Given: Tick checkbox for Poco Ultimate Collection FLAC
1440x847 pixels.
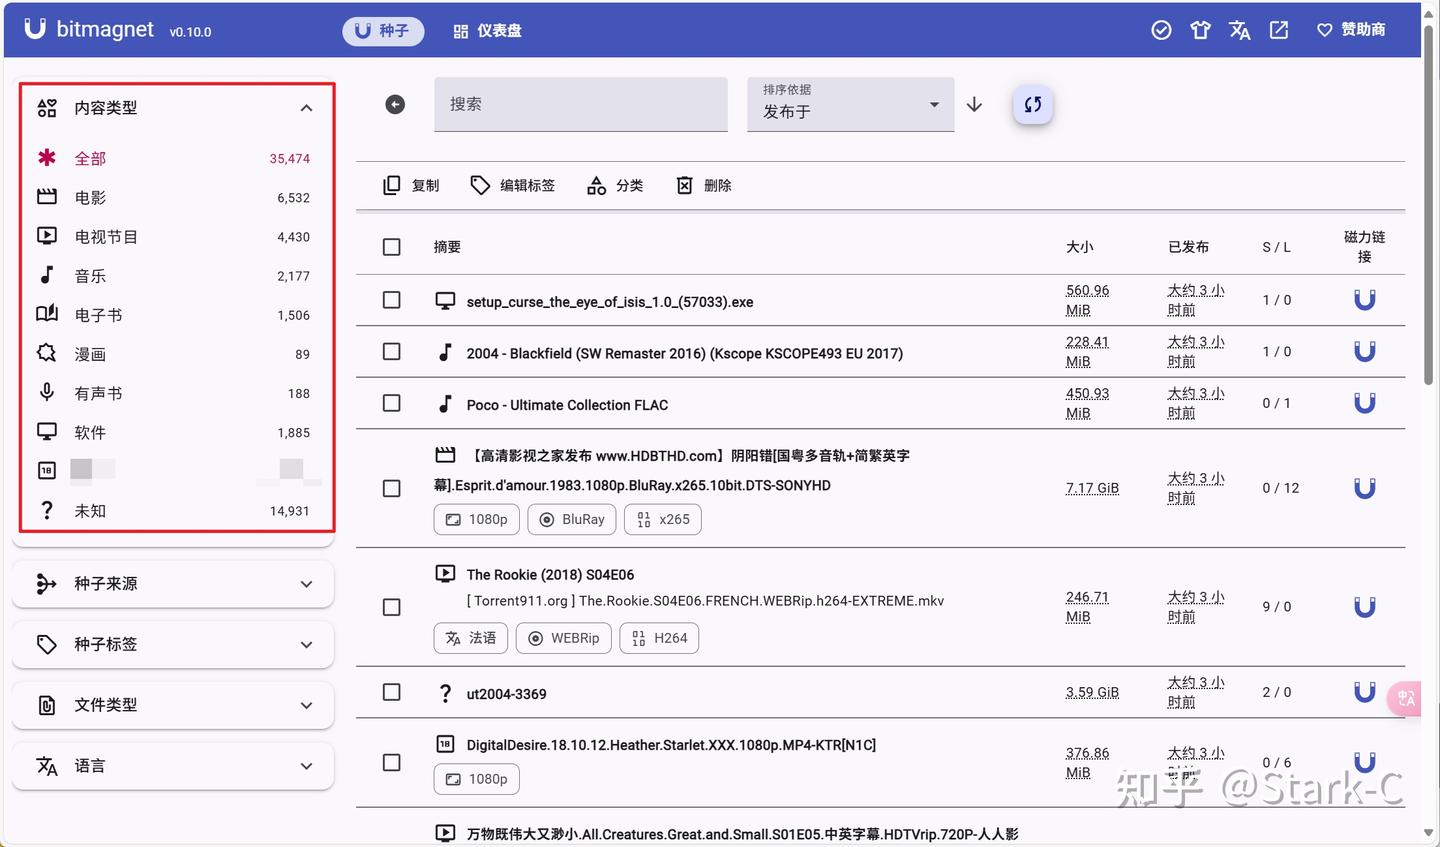Looking at the screenshot, I should pyautogui.click(x=392, y=403).
